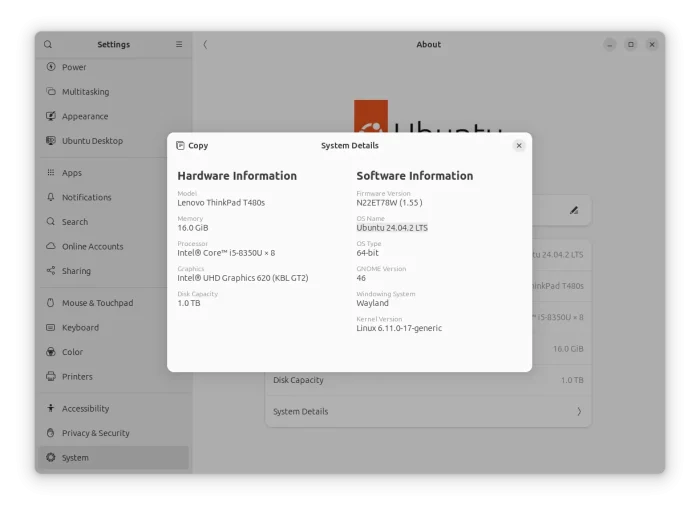The width and height of the screenshot is (700, 512).
Task: Select kernel version Linux 6.11.0-17-generic
Action: click(x=399, y=328)
